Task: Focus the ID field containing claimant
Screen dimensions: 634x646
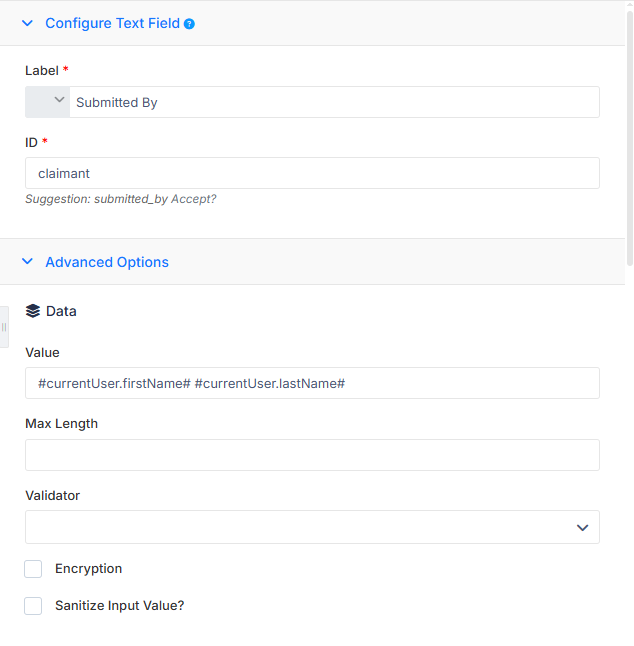Action: [x=312, y=173]
